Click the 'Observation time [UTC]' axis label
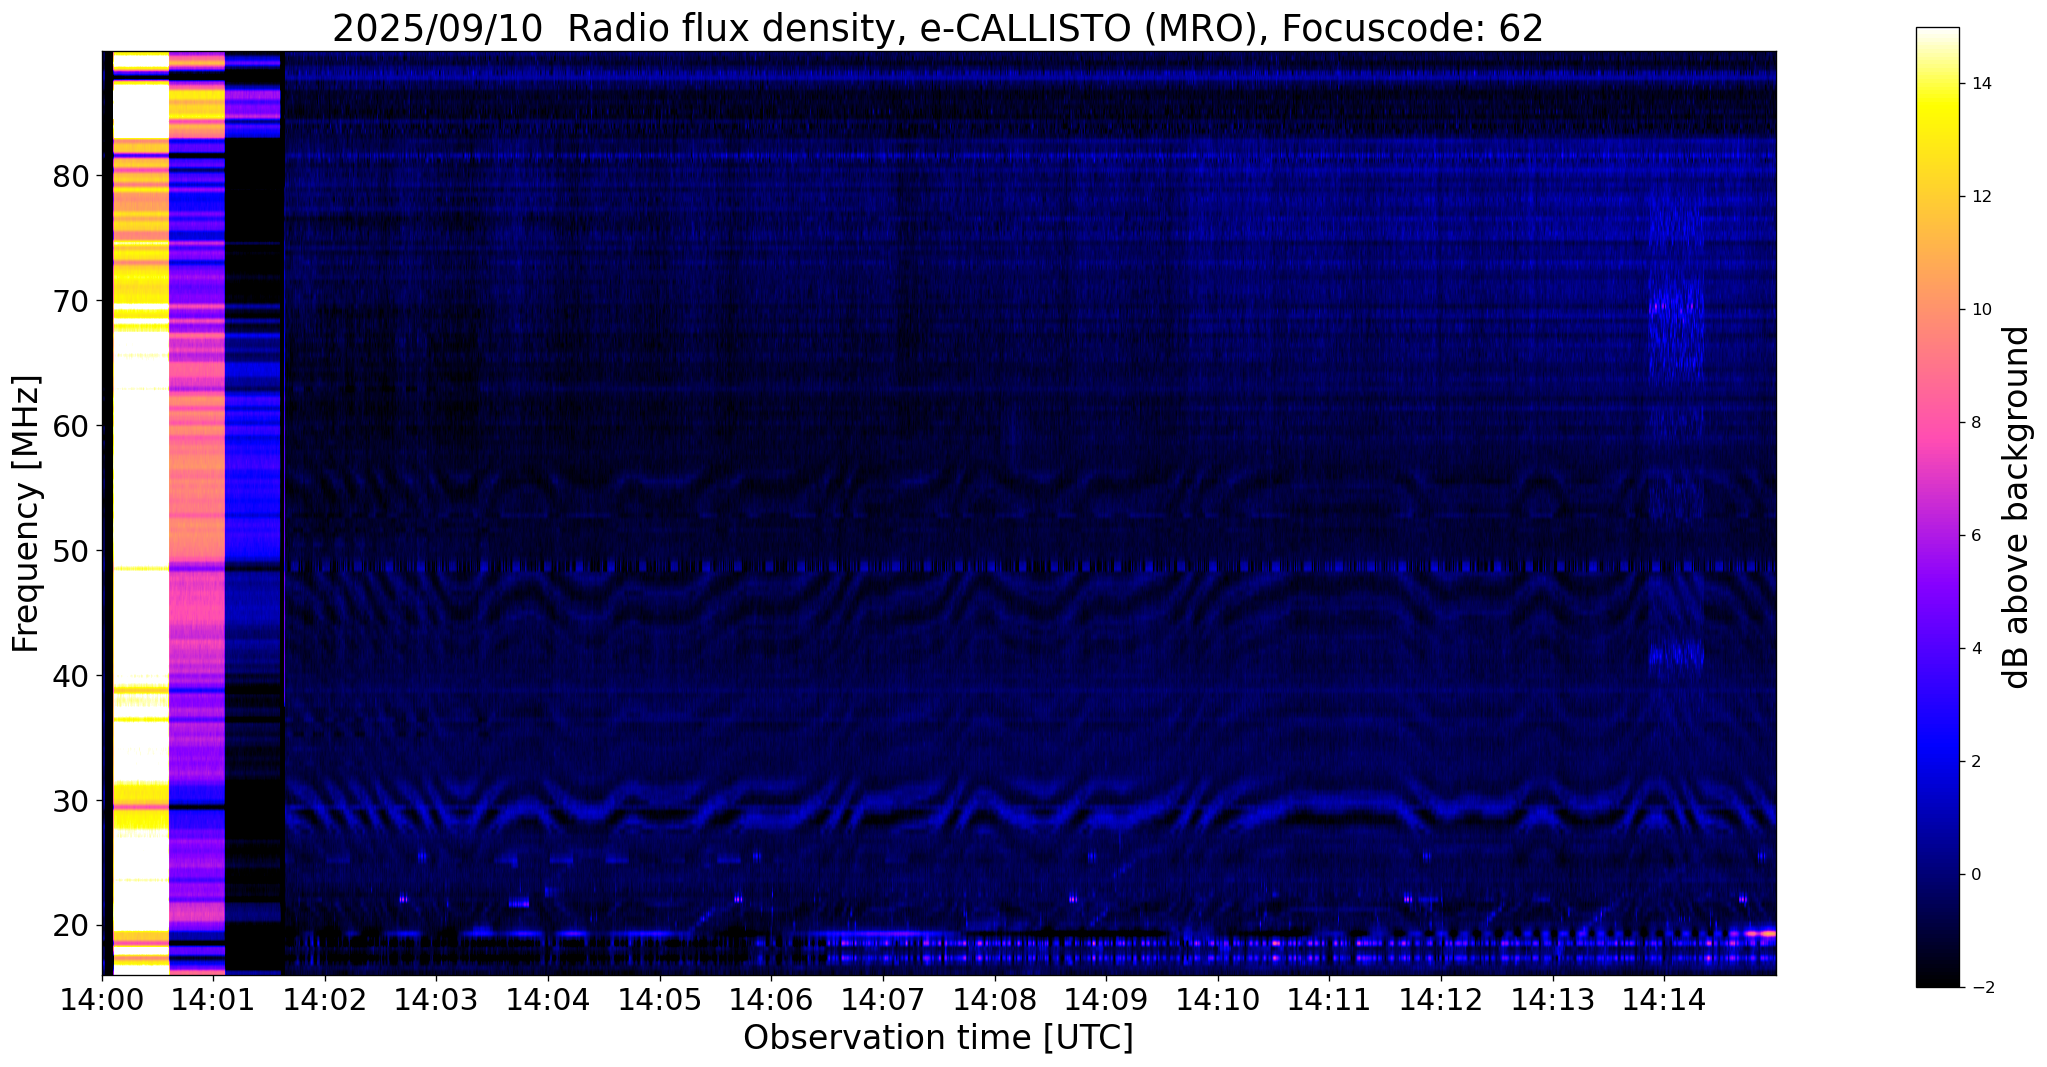2047x1067 pixels. coord(938,1038)
